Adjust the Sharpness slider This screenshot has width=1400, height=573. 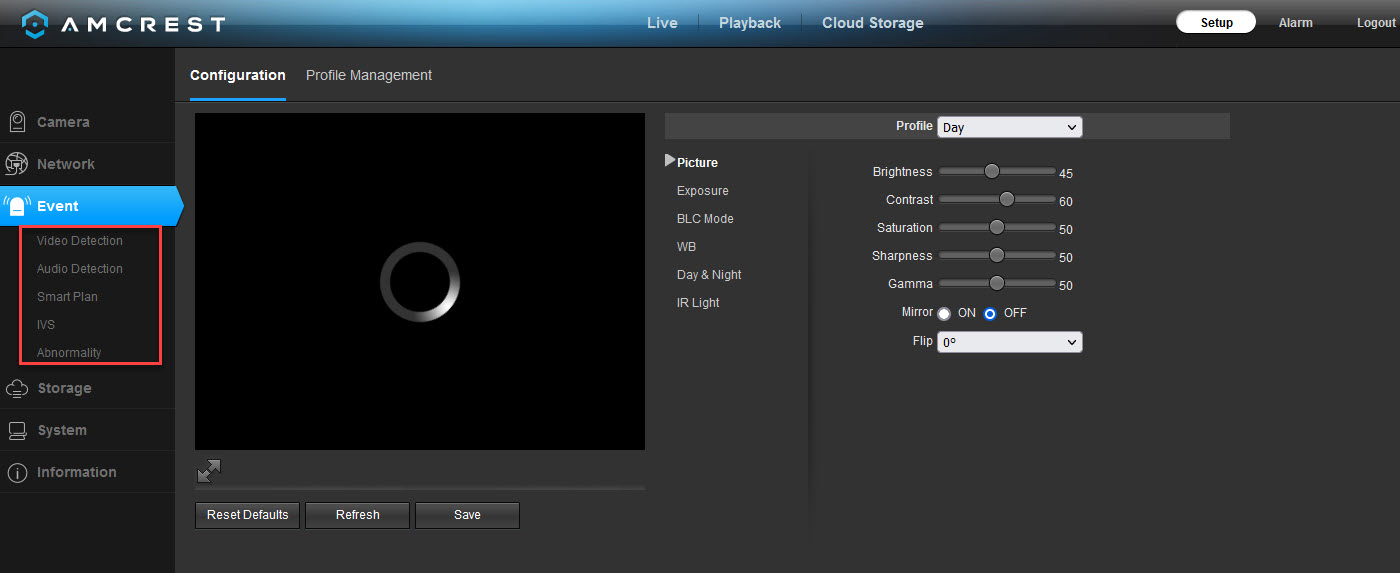pyautogui.click(x=997, y=255)
